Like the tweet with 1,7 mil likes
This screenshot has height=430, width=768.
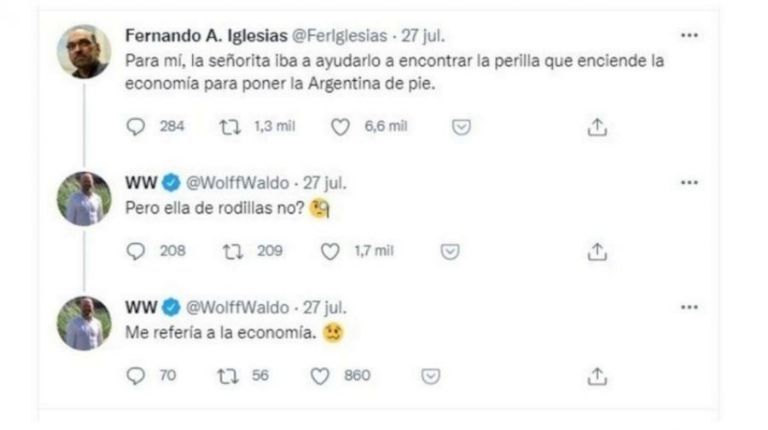(x=330, y=251)
